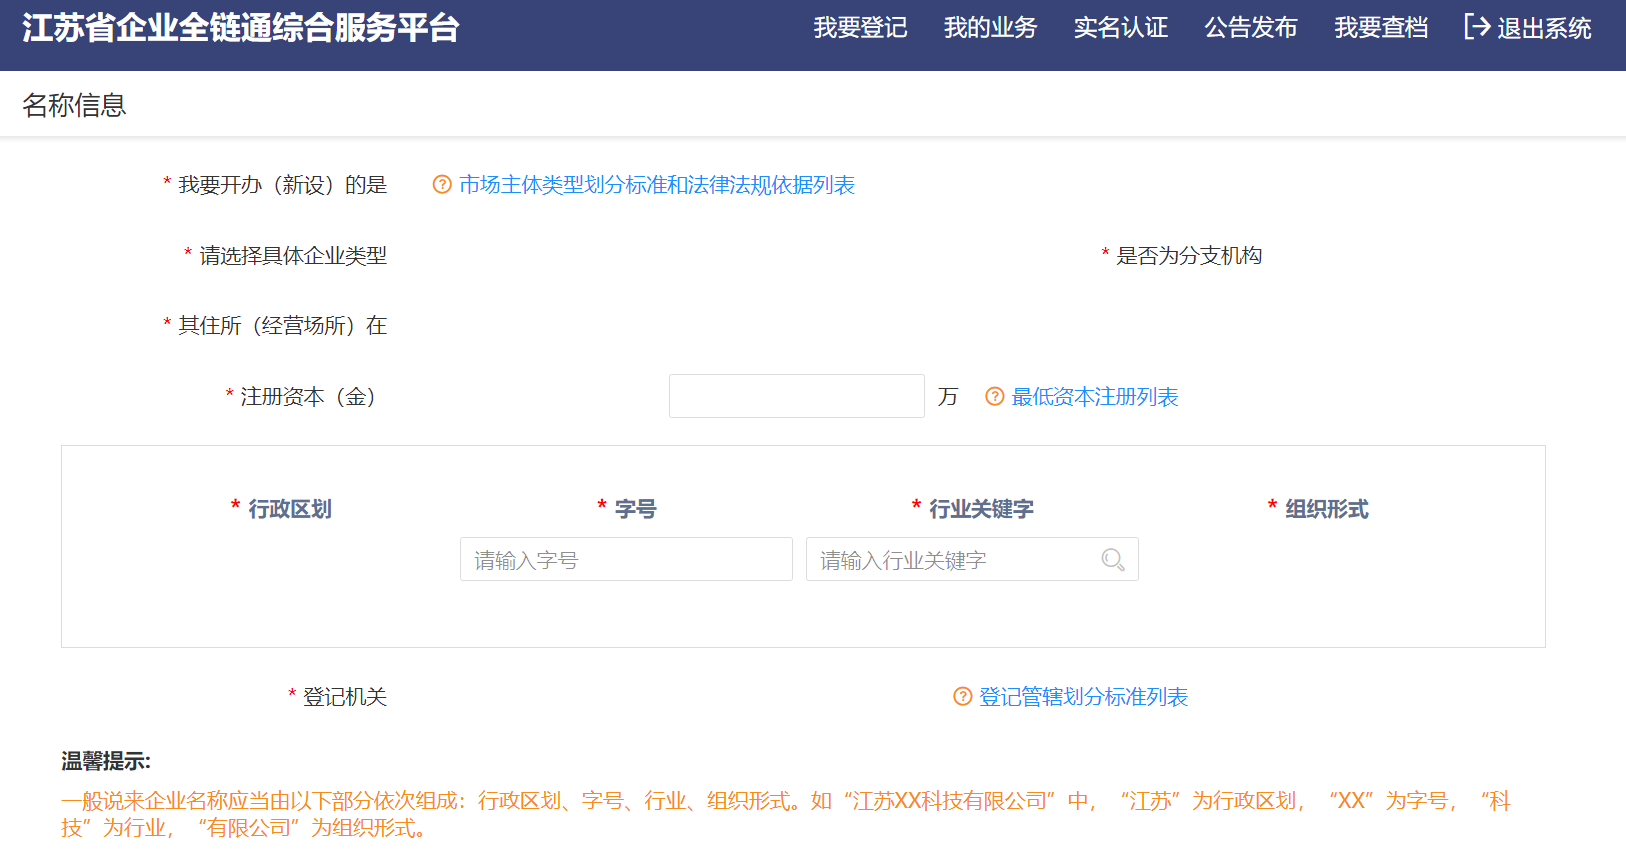Click help icon beside 市场主体类型划分标准 link
The height and width of the screenshot is (853, 1626).
coord(442,185)
